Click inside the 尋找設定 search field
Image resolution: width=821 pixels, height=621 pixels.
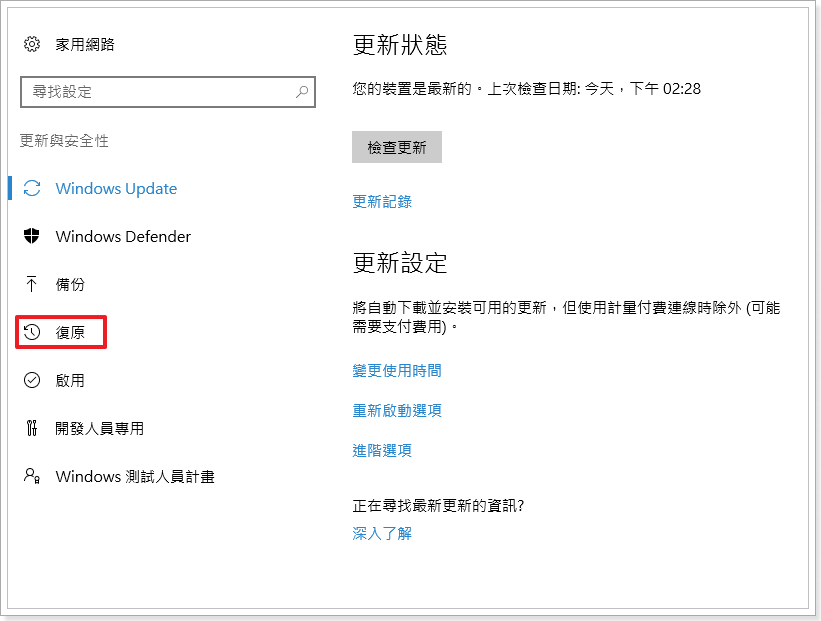coord(160,91)
